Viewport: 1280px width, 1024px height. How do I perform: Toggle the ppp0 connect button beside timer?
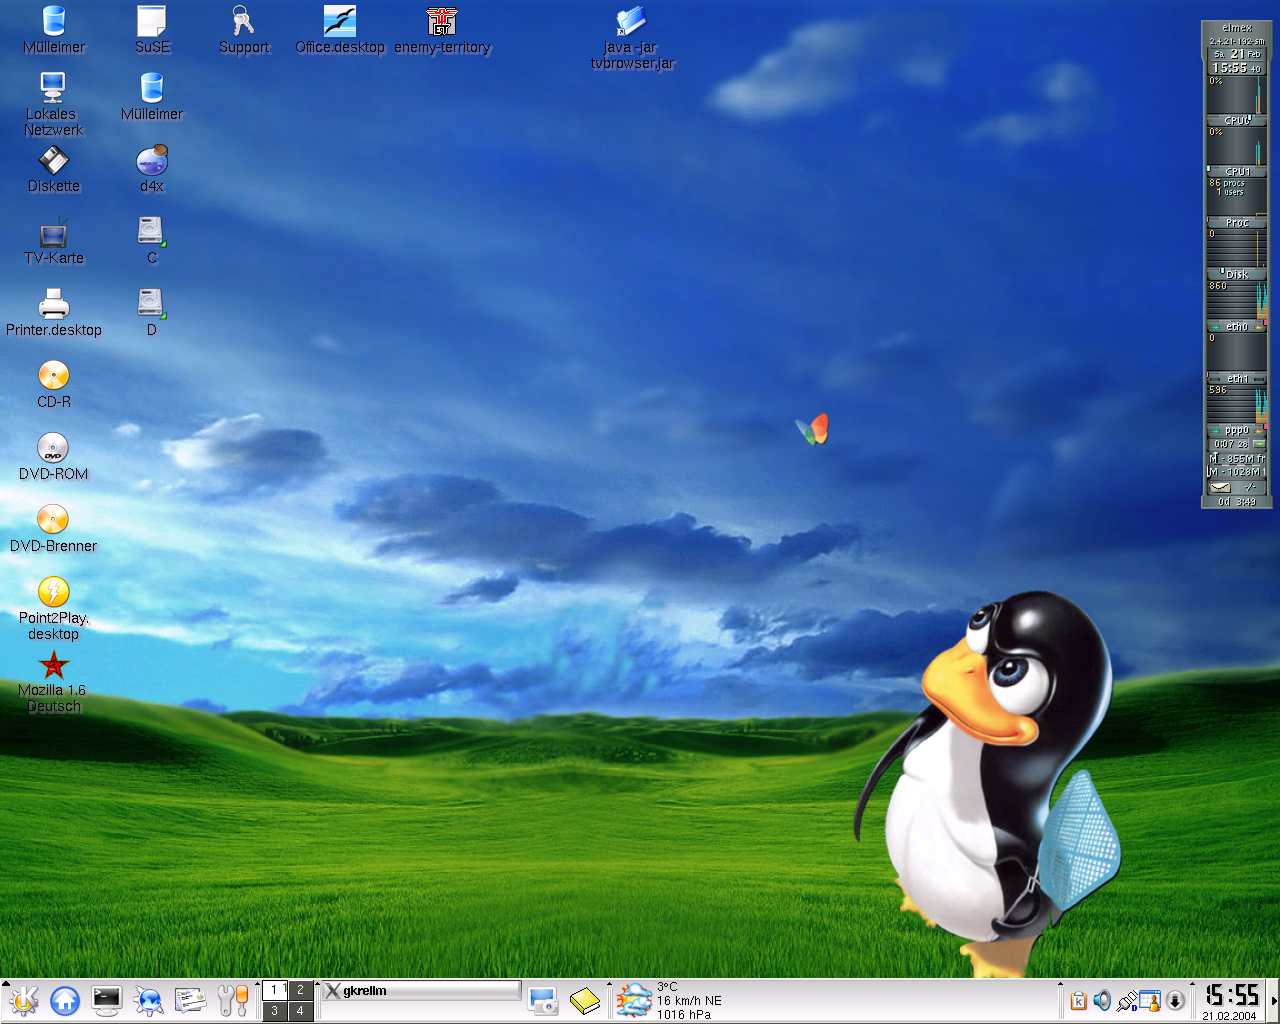1259,443
